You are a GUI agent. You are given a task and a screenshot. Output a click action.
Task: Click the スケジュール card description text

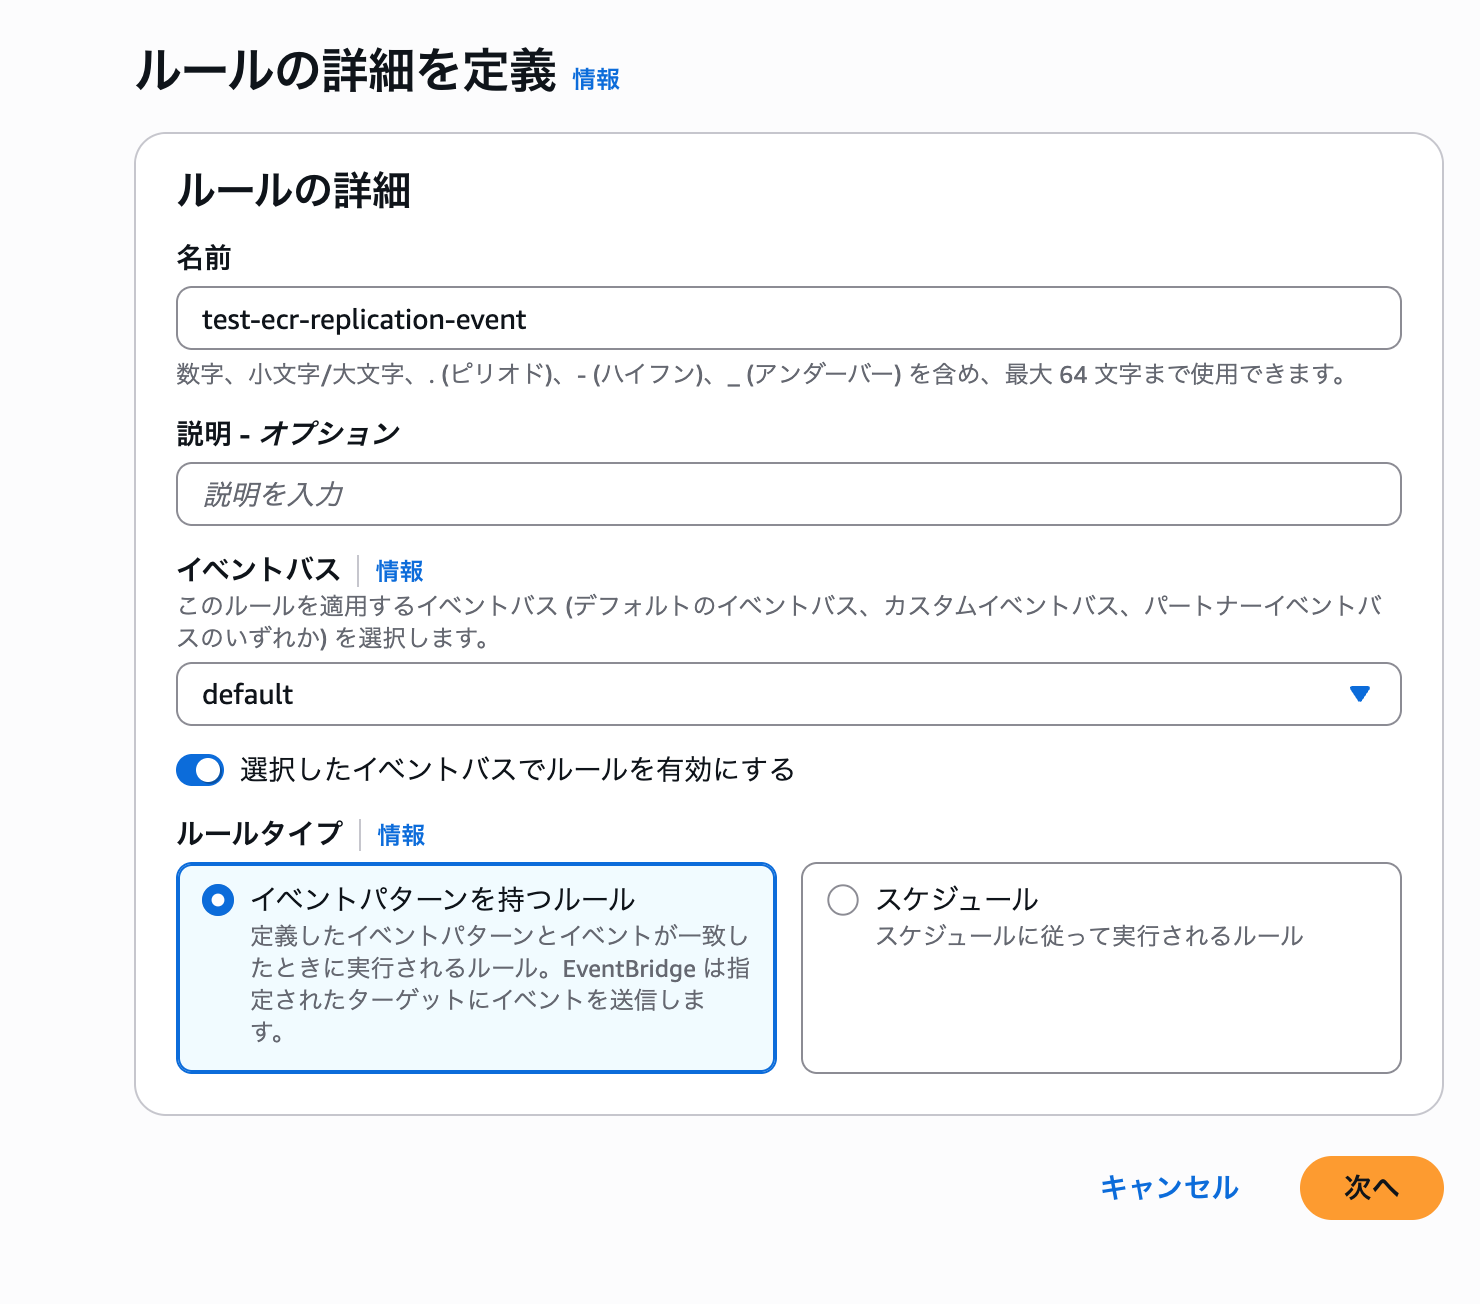(1089, 936)
